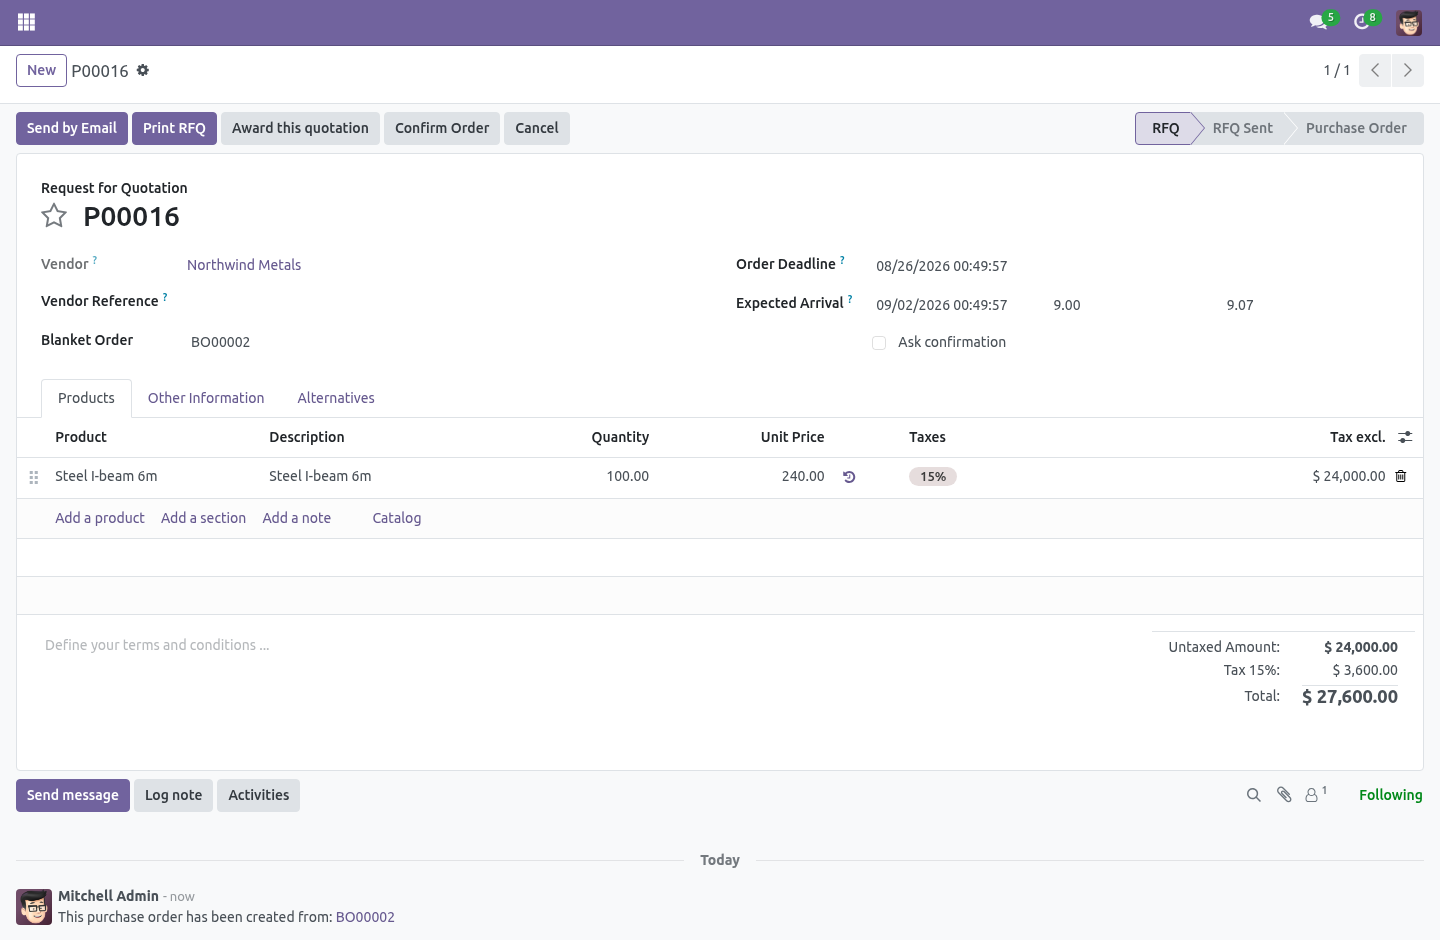The width and height of the screenshot is (1440, 940).
Task: Click the 15% tax tag
Action: coord(933,477)
